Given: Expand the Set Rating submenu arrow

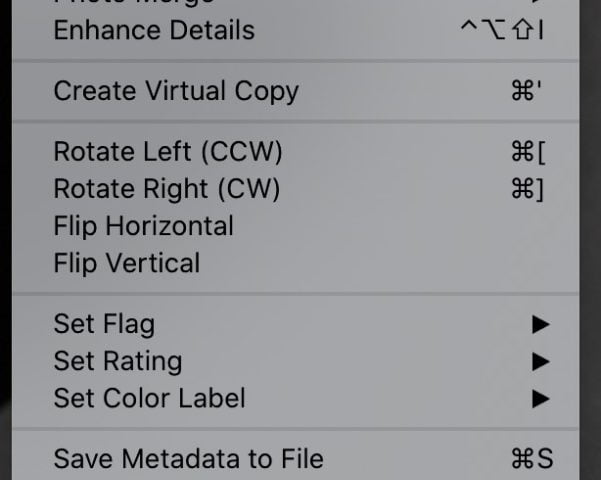Looking at the screenshot, I should point(540,361).
